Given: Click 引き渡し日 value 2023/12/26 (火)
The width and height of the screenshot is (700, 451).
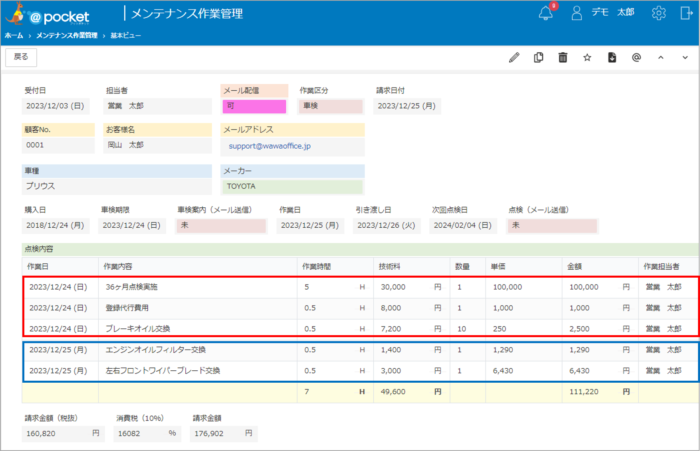Looking at the screenshot, I should coord(386,226).
